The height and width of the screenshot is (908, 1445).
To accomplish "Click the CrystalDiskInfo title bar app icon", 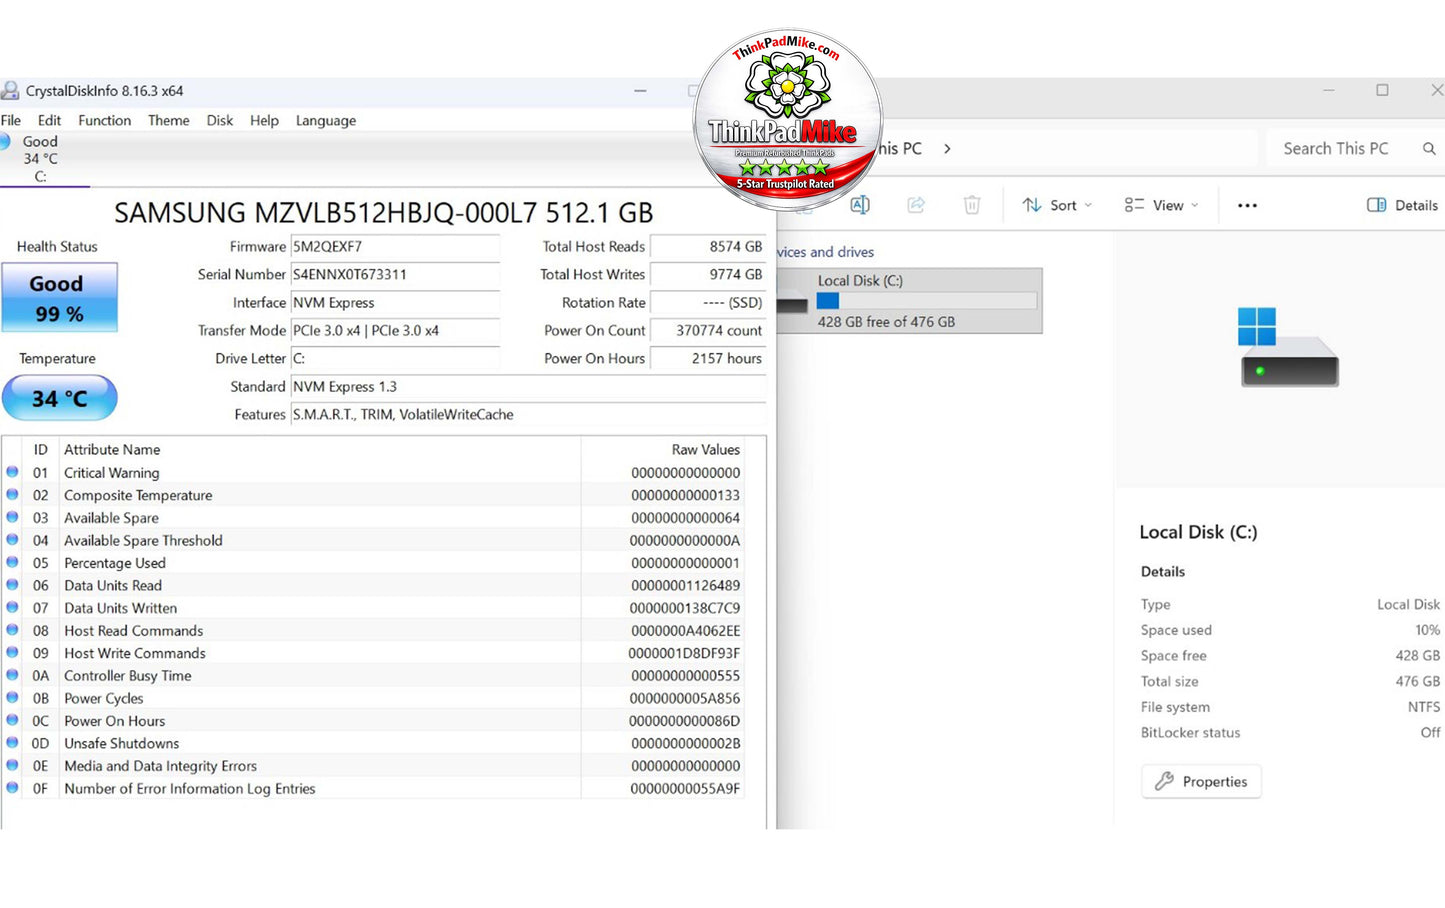I will tap(10, 91).
